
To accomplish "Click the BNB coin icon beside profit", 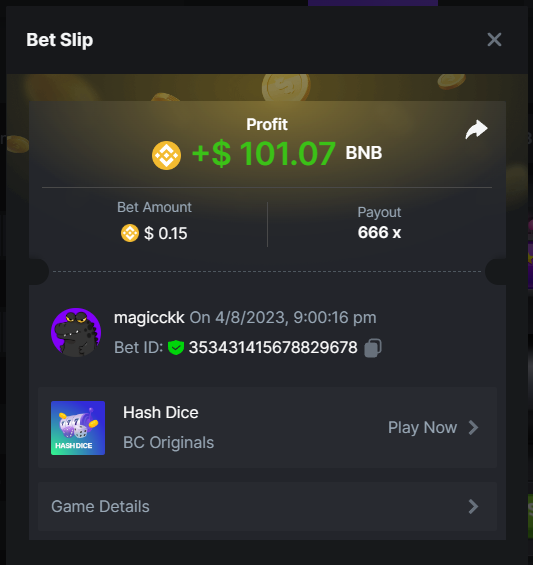I will [166, 155].
